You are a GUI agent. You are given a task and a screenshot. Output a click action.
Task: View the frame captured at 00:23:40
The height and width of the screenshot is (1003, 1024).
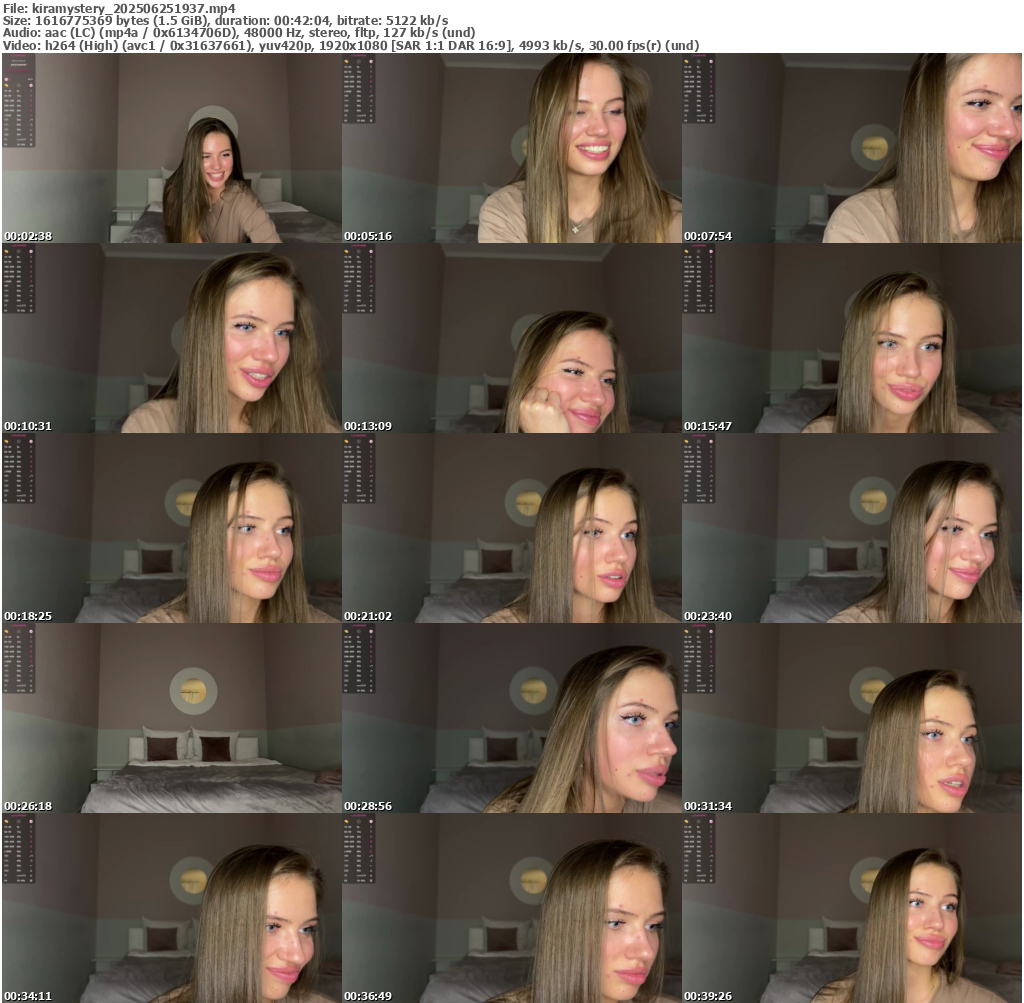click(x=852, y=528)
